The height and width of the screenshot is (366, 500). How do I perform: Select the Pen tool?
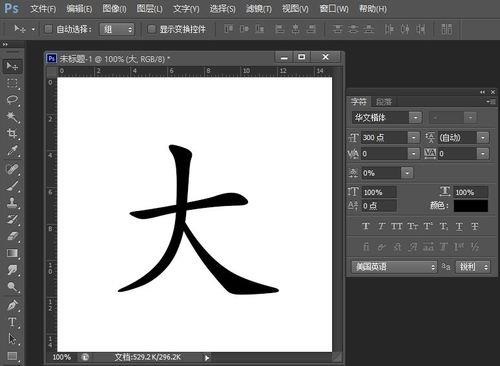click(x=12, y=305)
